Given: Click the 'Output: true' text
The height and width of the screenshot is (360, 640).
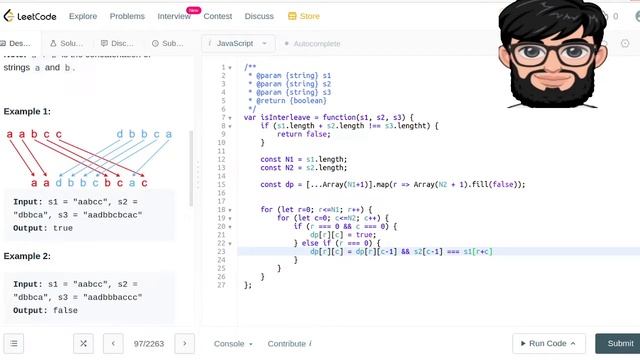Looking at the screenshot, I should coord(43,228).
